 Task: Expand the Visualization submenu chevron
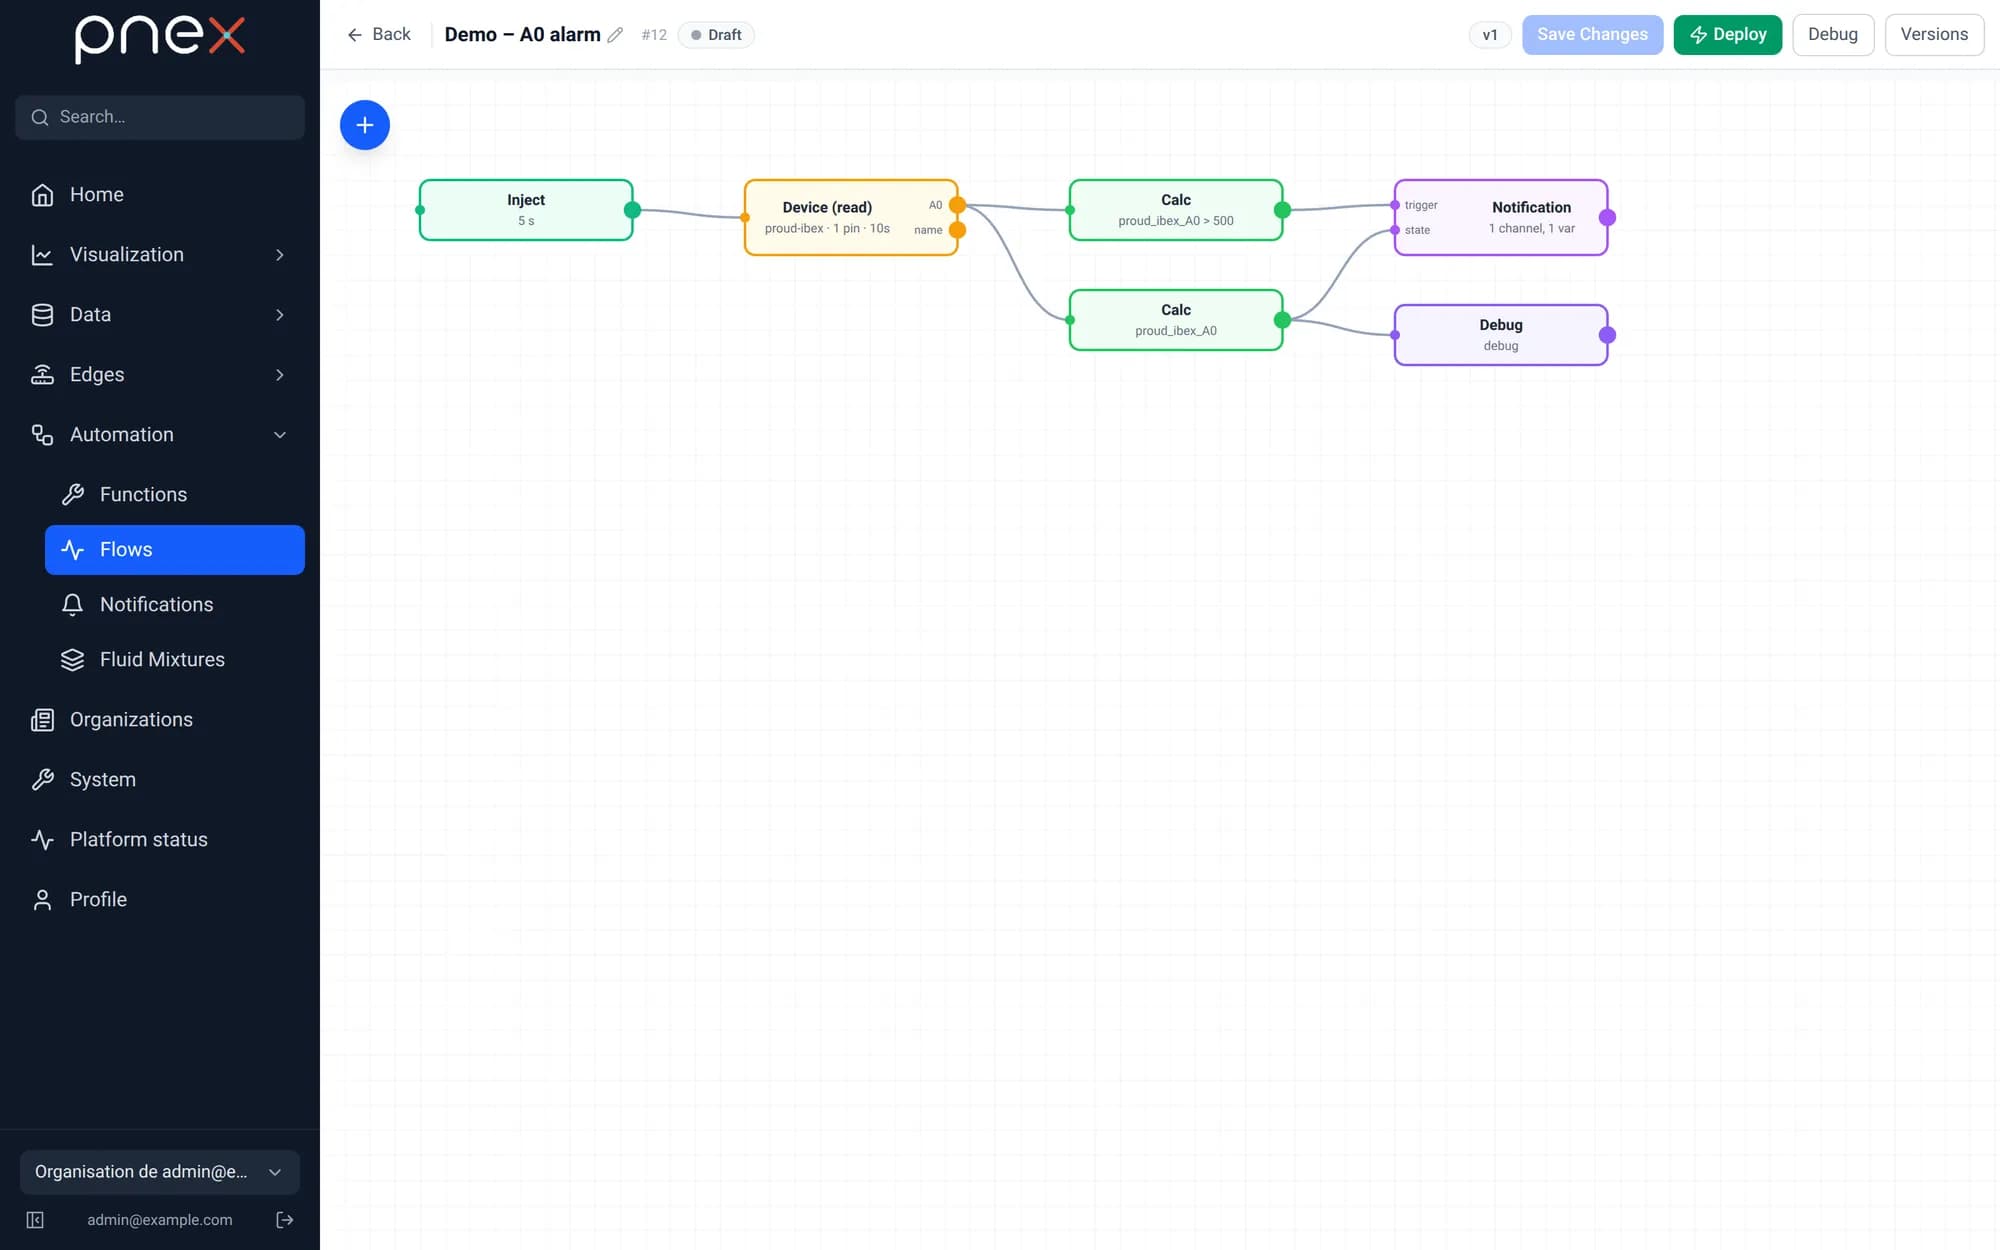(x=280, y=255)
